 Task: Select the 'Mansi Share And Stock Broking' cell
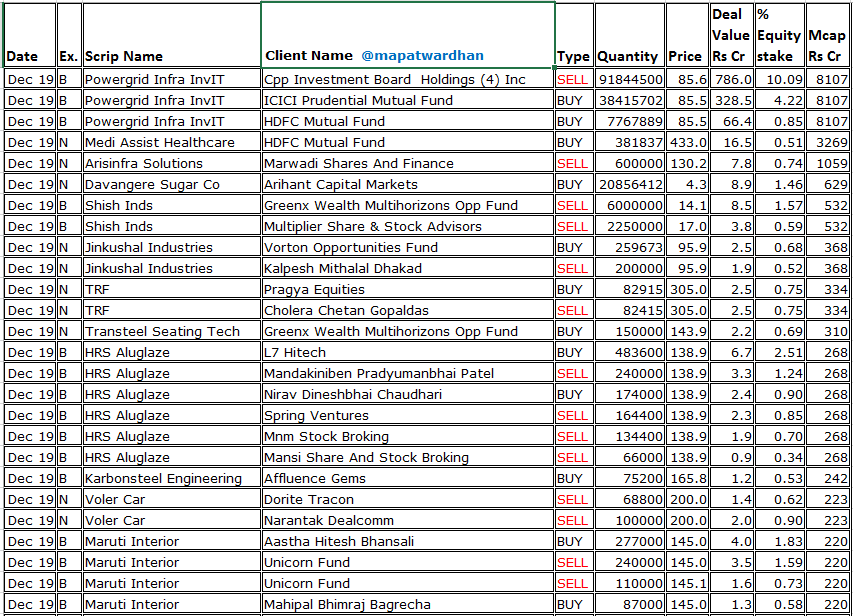coord(407,458)
